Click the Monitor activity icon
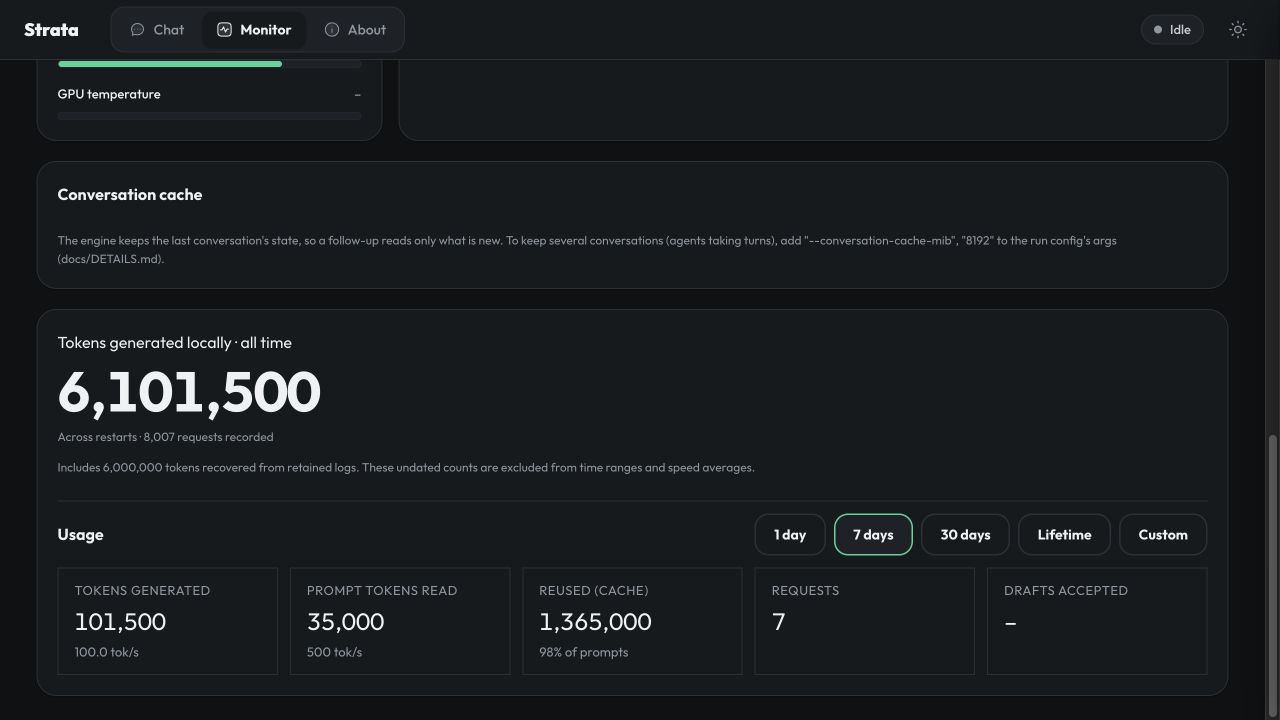 [224, 30]
